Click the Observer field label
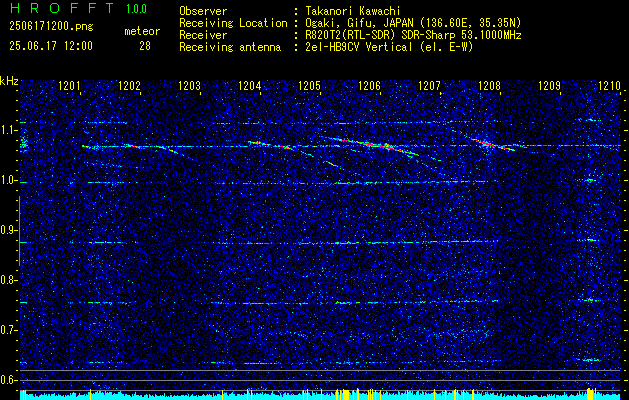629x400 pixels. coord(203,11)
